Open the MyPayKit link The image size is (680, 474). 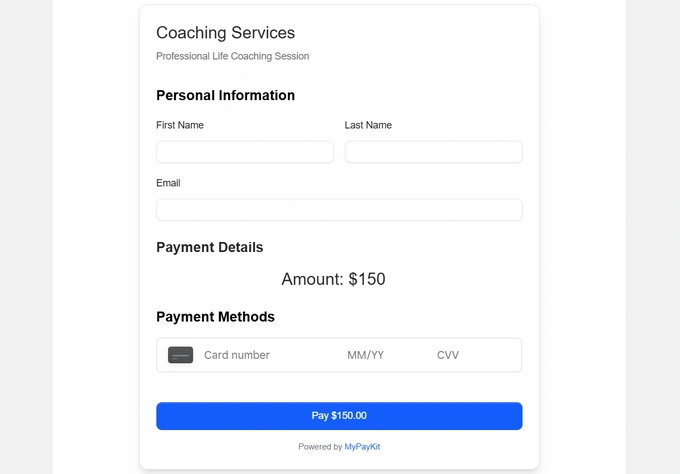point(362,447)
